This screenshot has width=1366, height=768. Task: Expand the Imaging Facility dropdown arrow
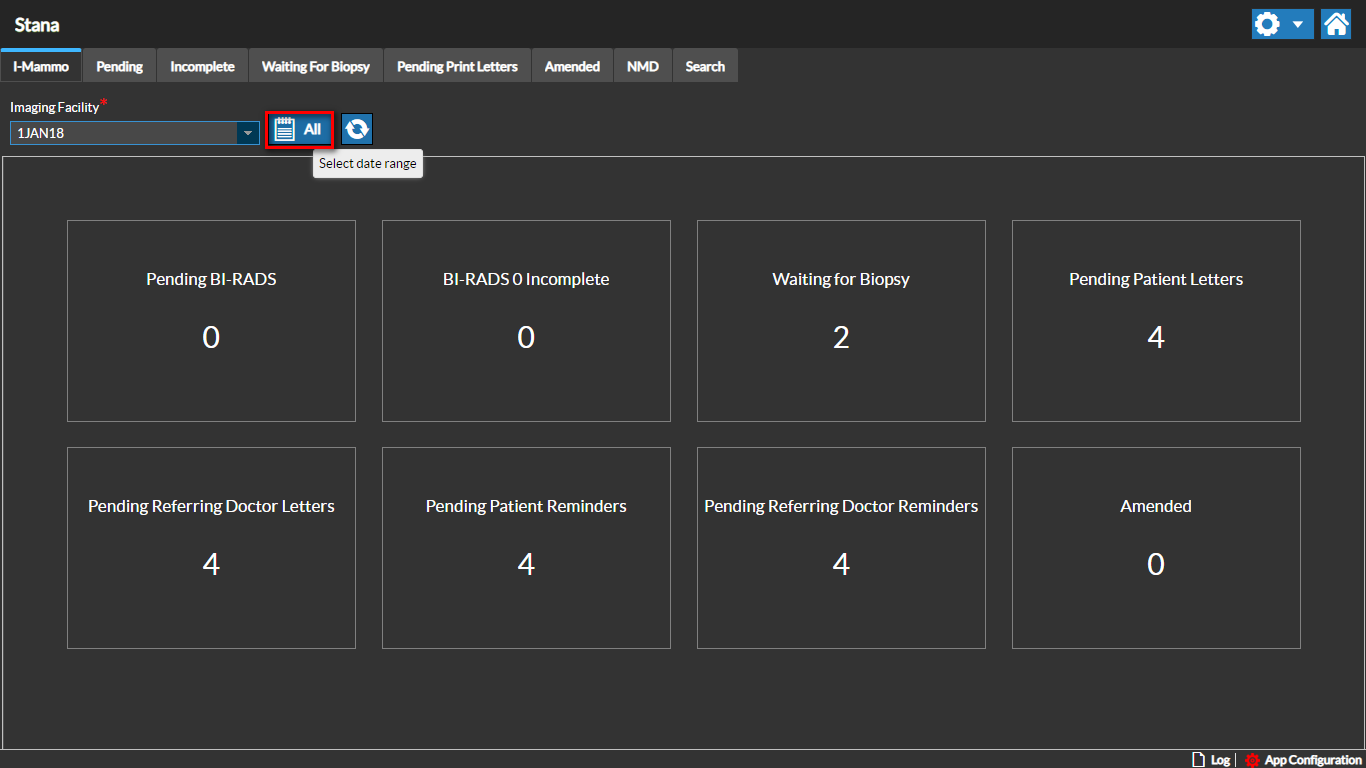(247, 133)
